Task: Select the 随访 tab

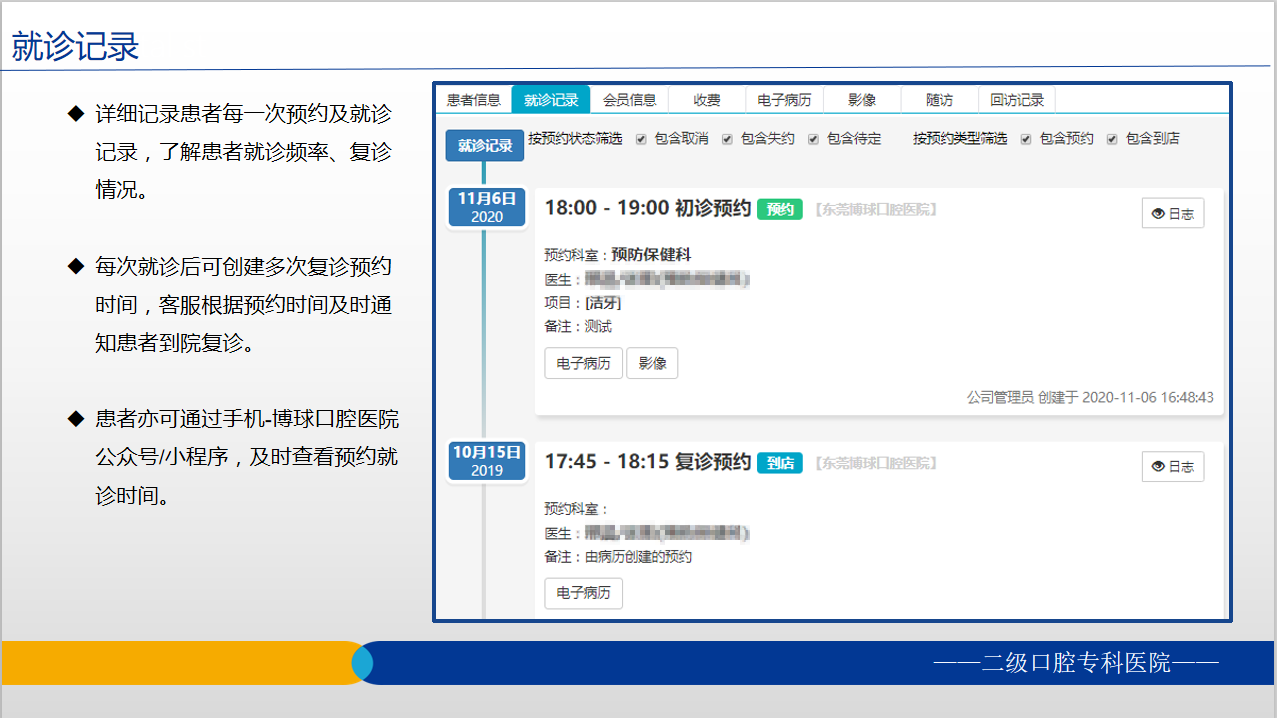Action: click(938, 99)
